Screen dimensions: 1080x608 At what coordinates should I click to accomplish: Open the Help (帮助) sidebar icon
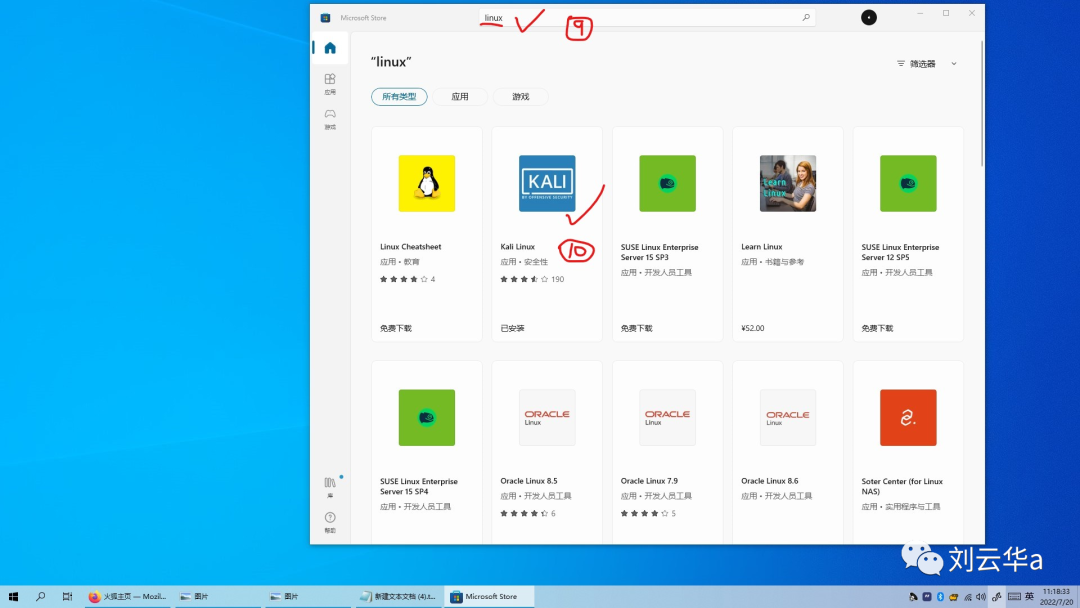[330, 522]
